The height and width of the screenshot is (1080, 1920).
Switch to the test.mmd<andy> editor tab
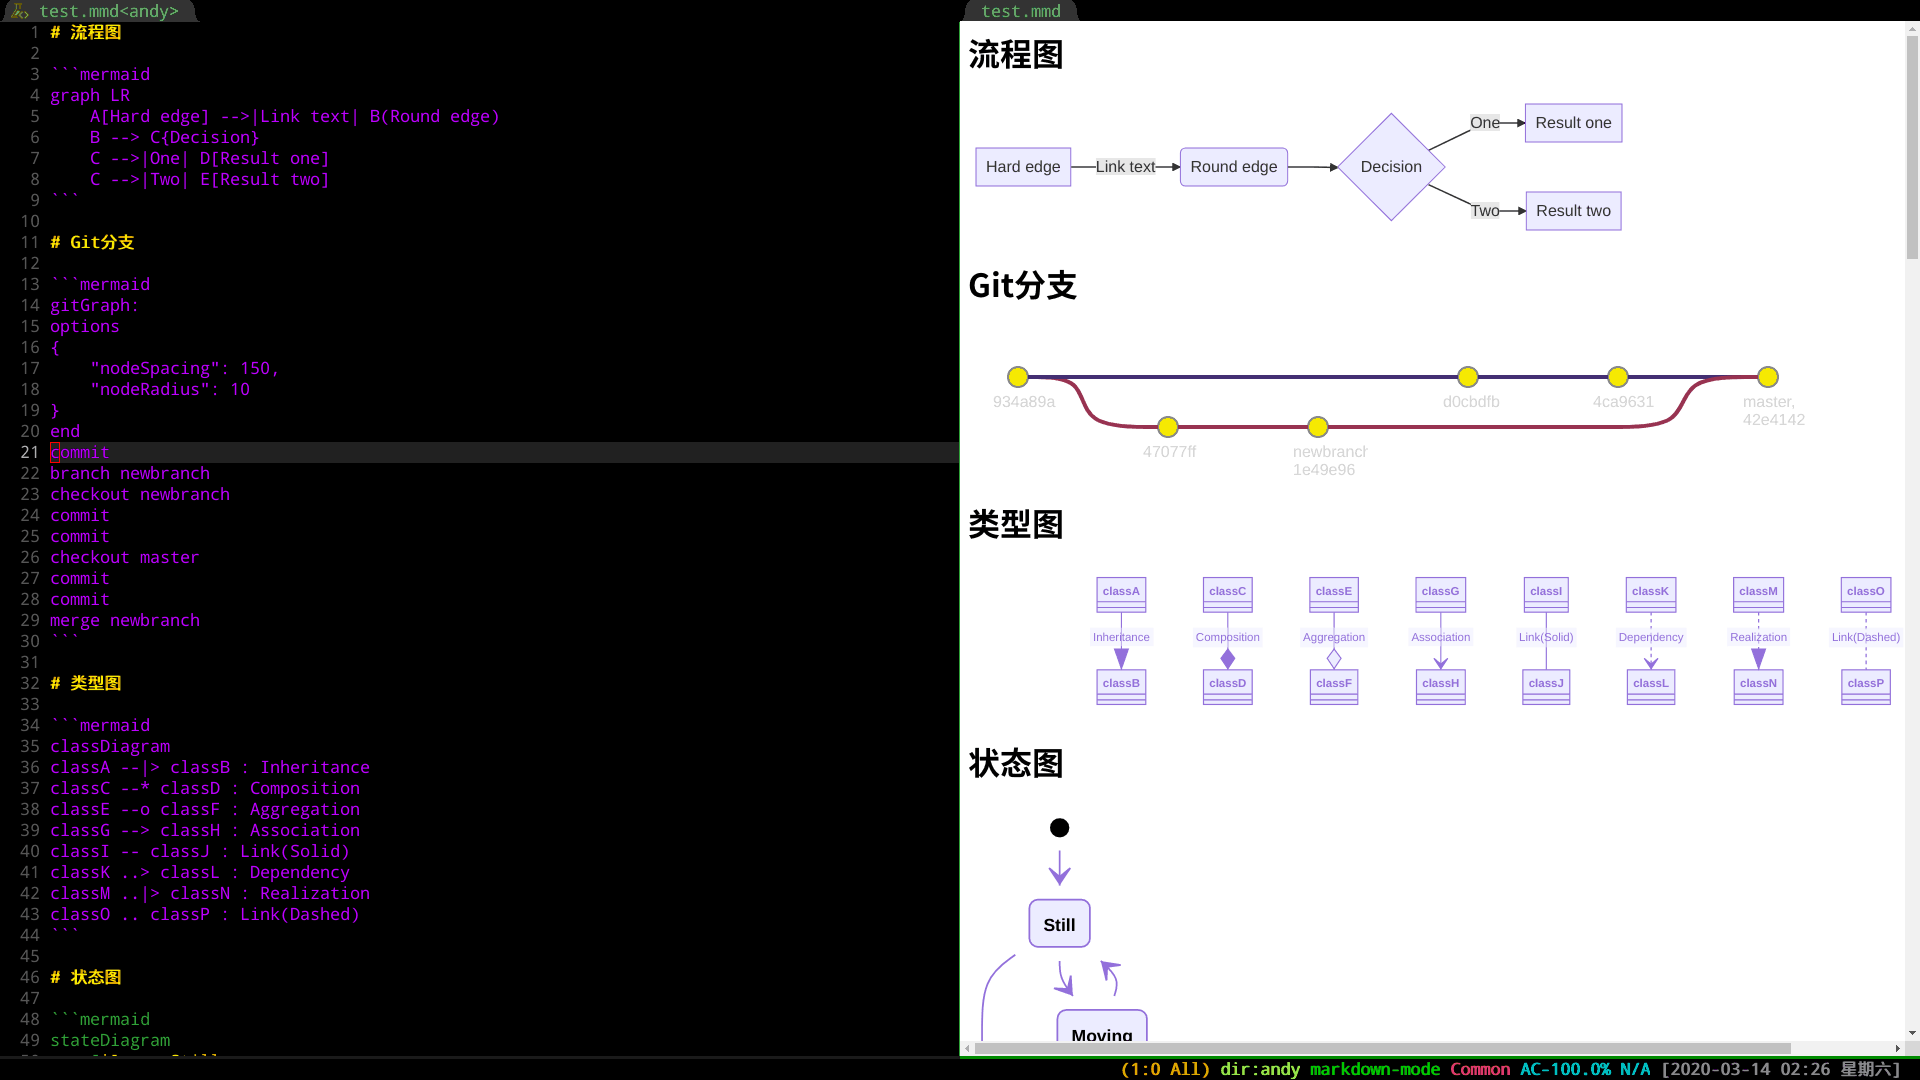coord(108,11)
